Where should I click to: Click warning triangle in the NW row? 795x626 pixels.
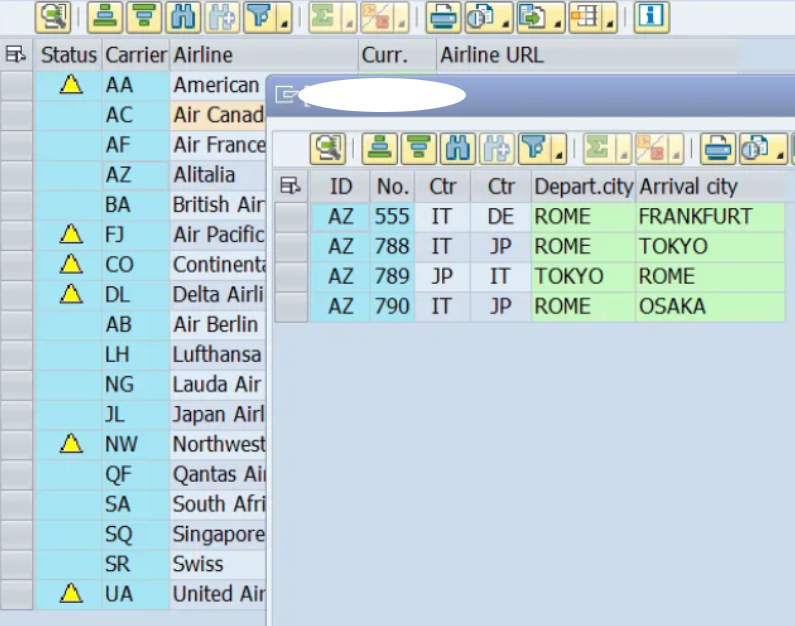pos(71,444)
